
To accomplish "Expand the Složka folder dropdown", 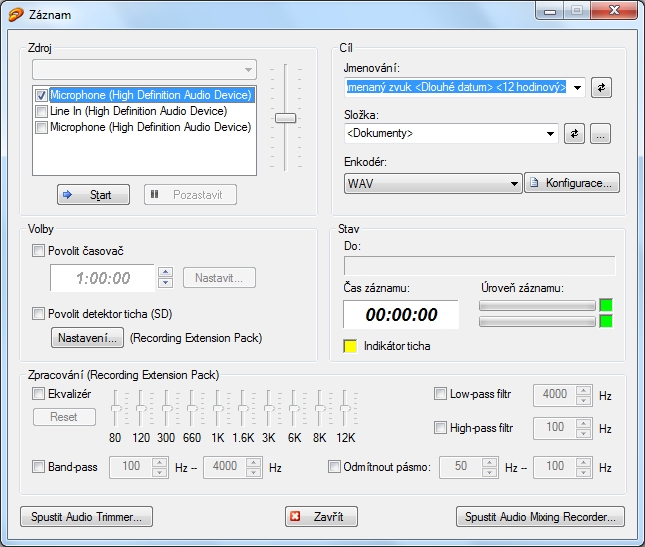I will 550,134.
